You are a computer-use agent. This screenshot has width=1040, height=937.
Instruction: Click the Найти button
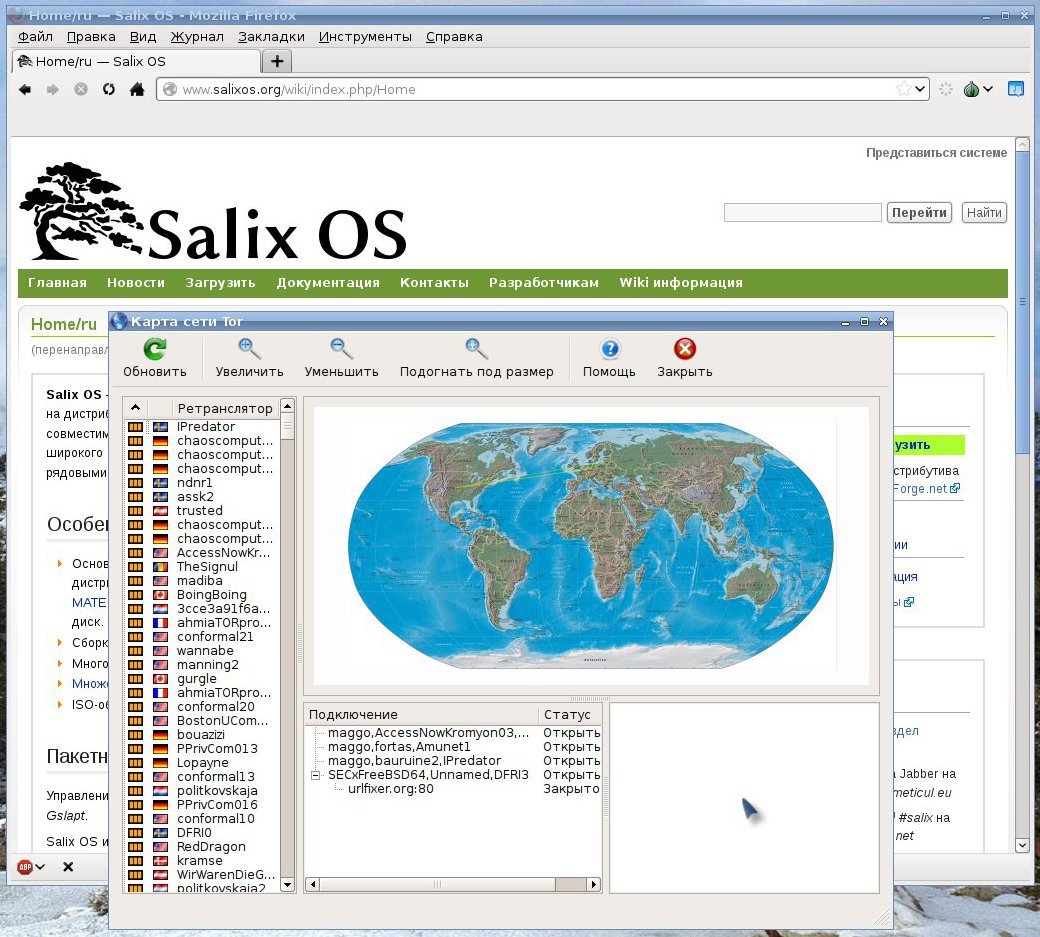[984, 212]
